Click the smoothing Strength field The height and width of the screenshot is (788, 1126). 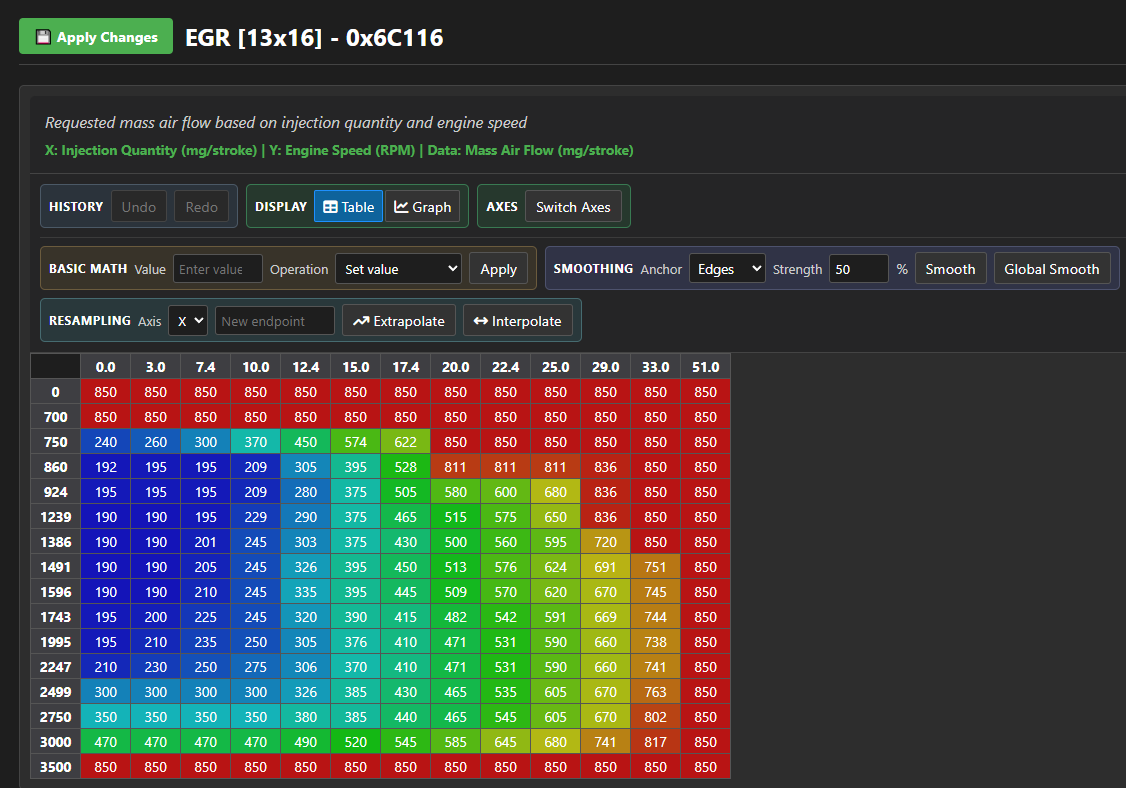858,269
